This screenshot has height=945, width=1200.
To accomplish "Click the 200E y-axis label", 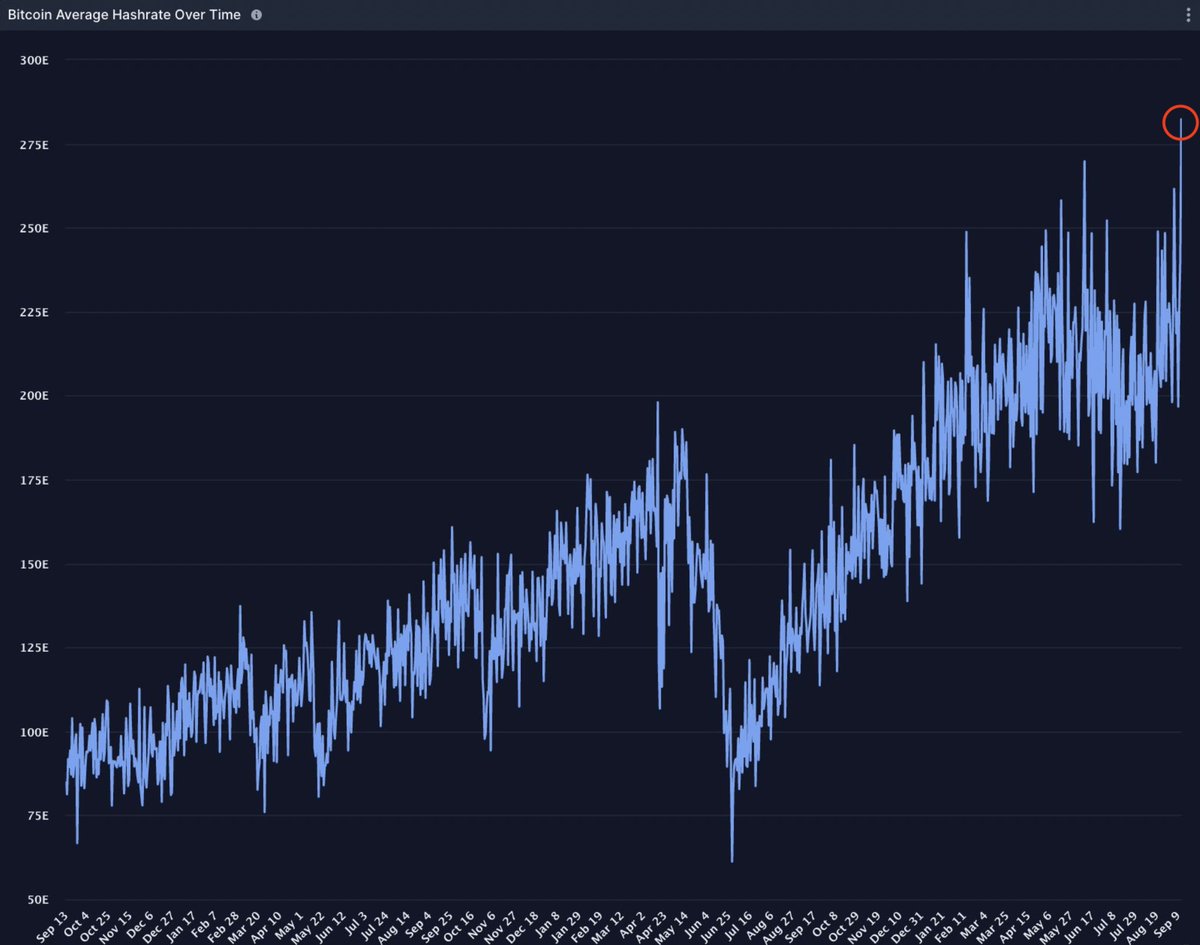I will (35, 396).
